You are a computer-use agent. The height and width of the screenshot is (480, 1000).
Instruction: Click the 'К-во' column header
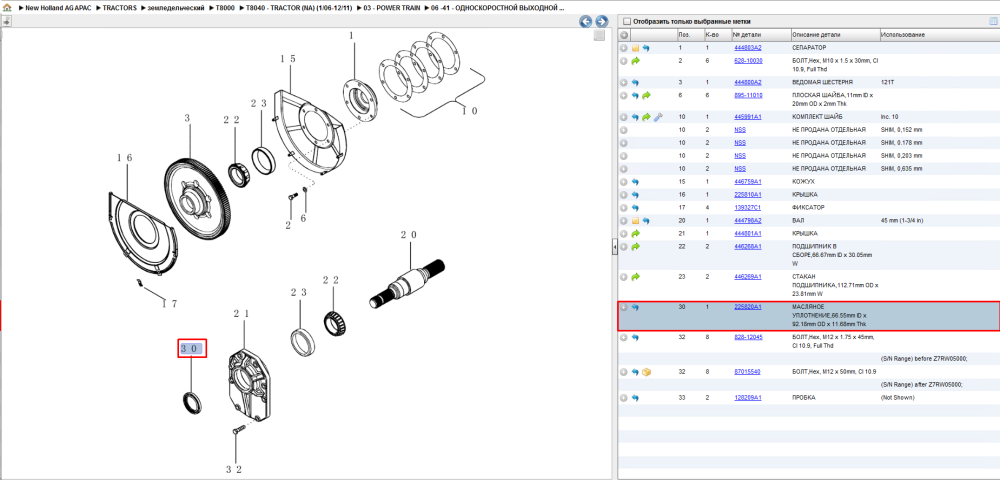tap(717, 35)
